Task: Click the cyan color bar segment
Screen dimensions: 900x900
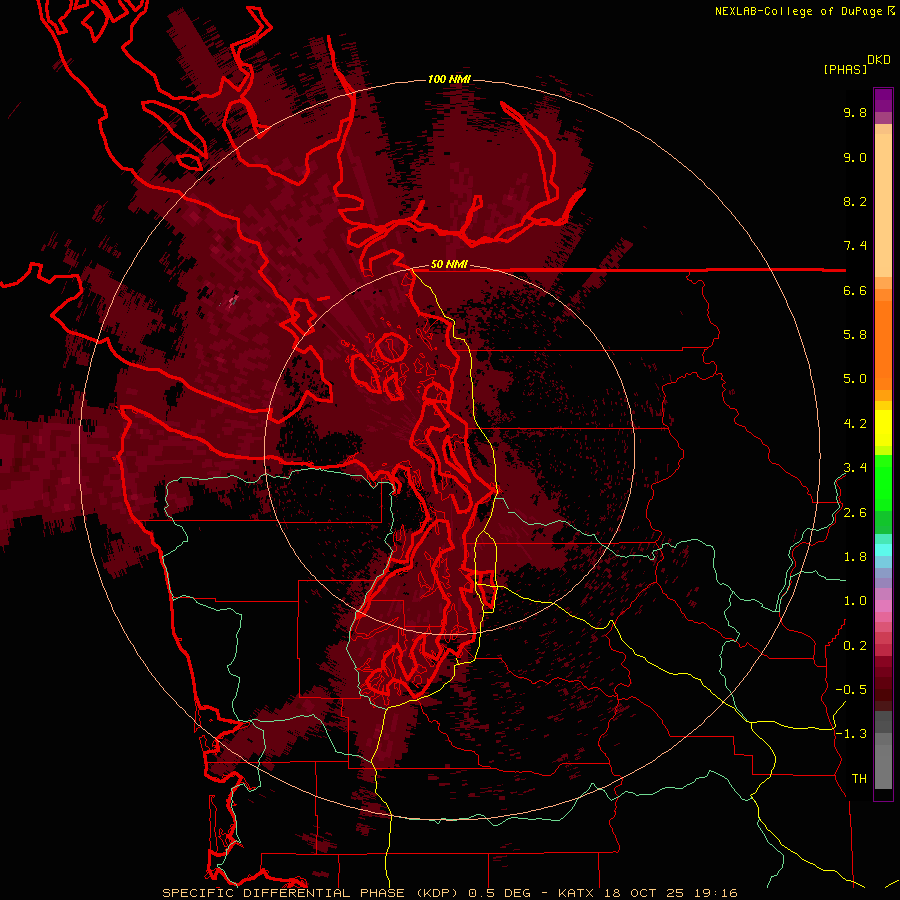Action: click(883, 550)
